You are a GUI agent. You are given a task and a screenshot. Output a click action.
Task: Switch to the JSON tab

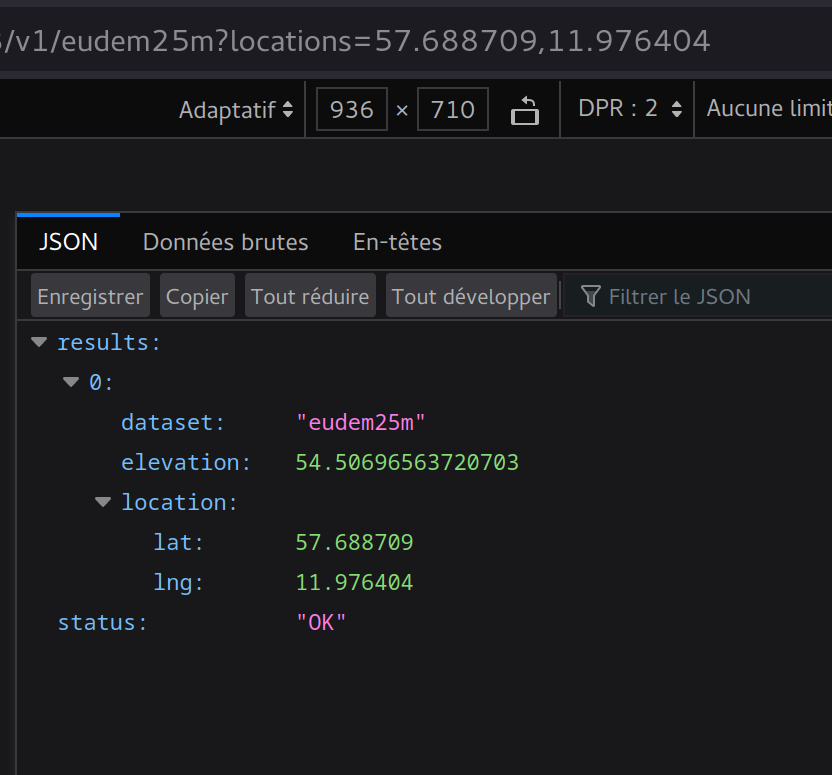(68, 242)
